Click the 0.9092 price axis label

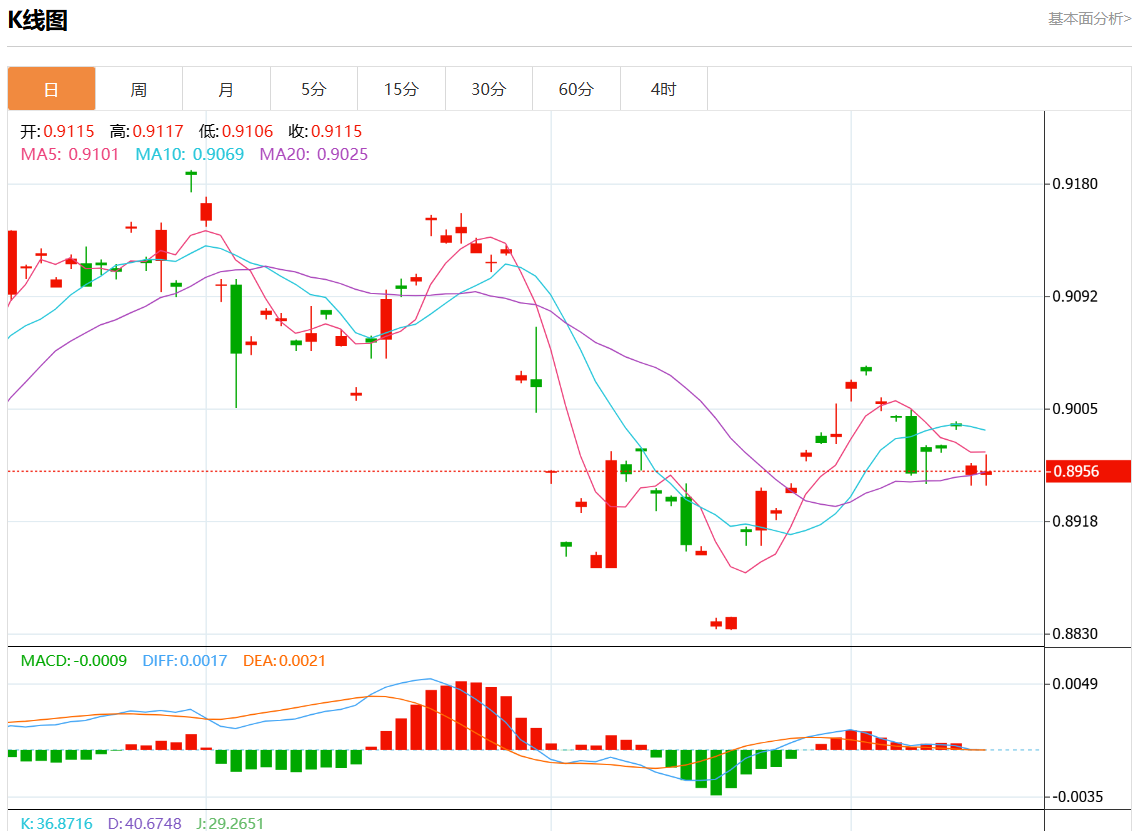click(x=1075, y=296)
